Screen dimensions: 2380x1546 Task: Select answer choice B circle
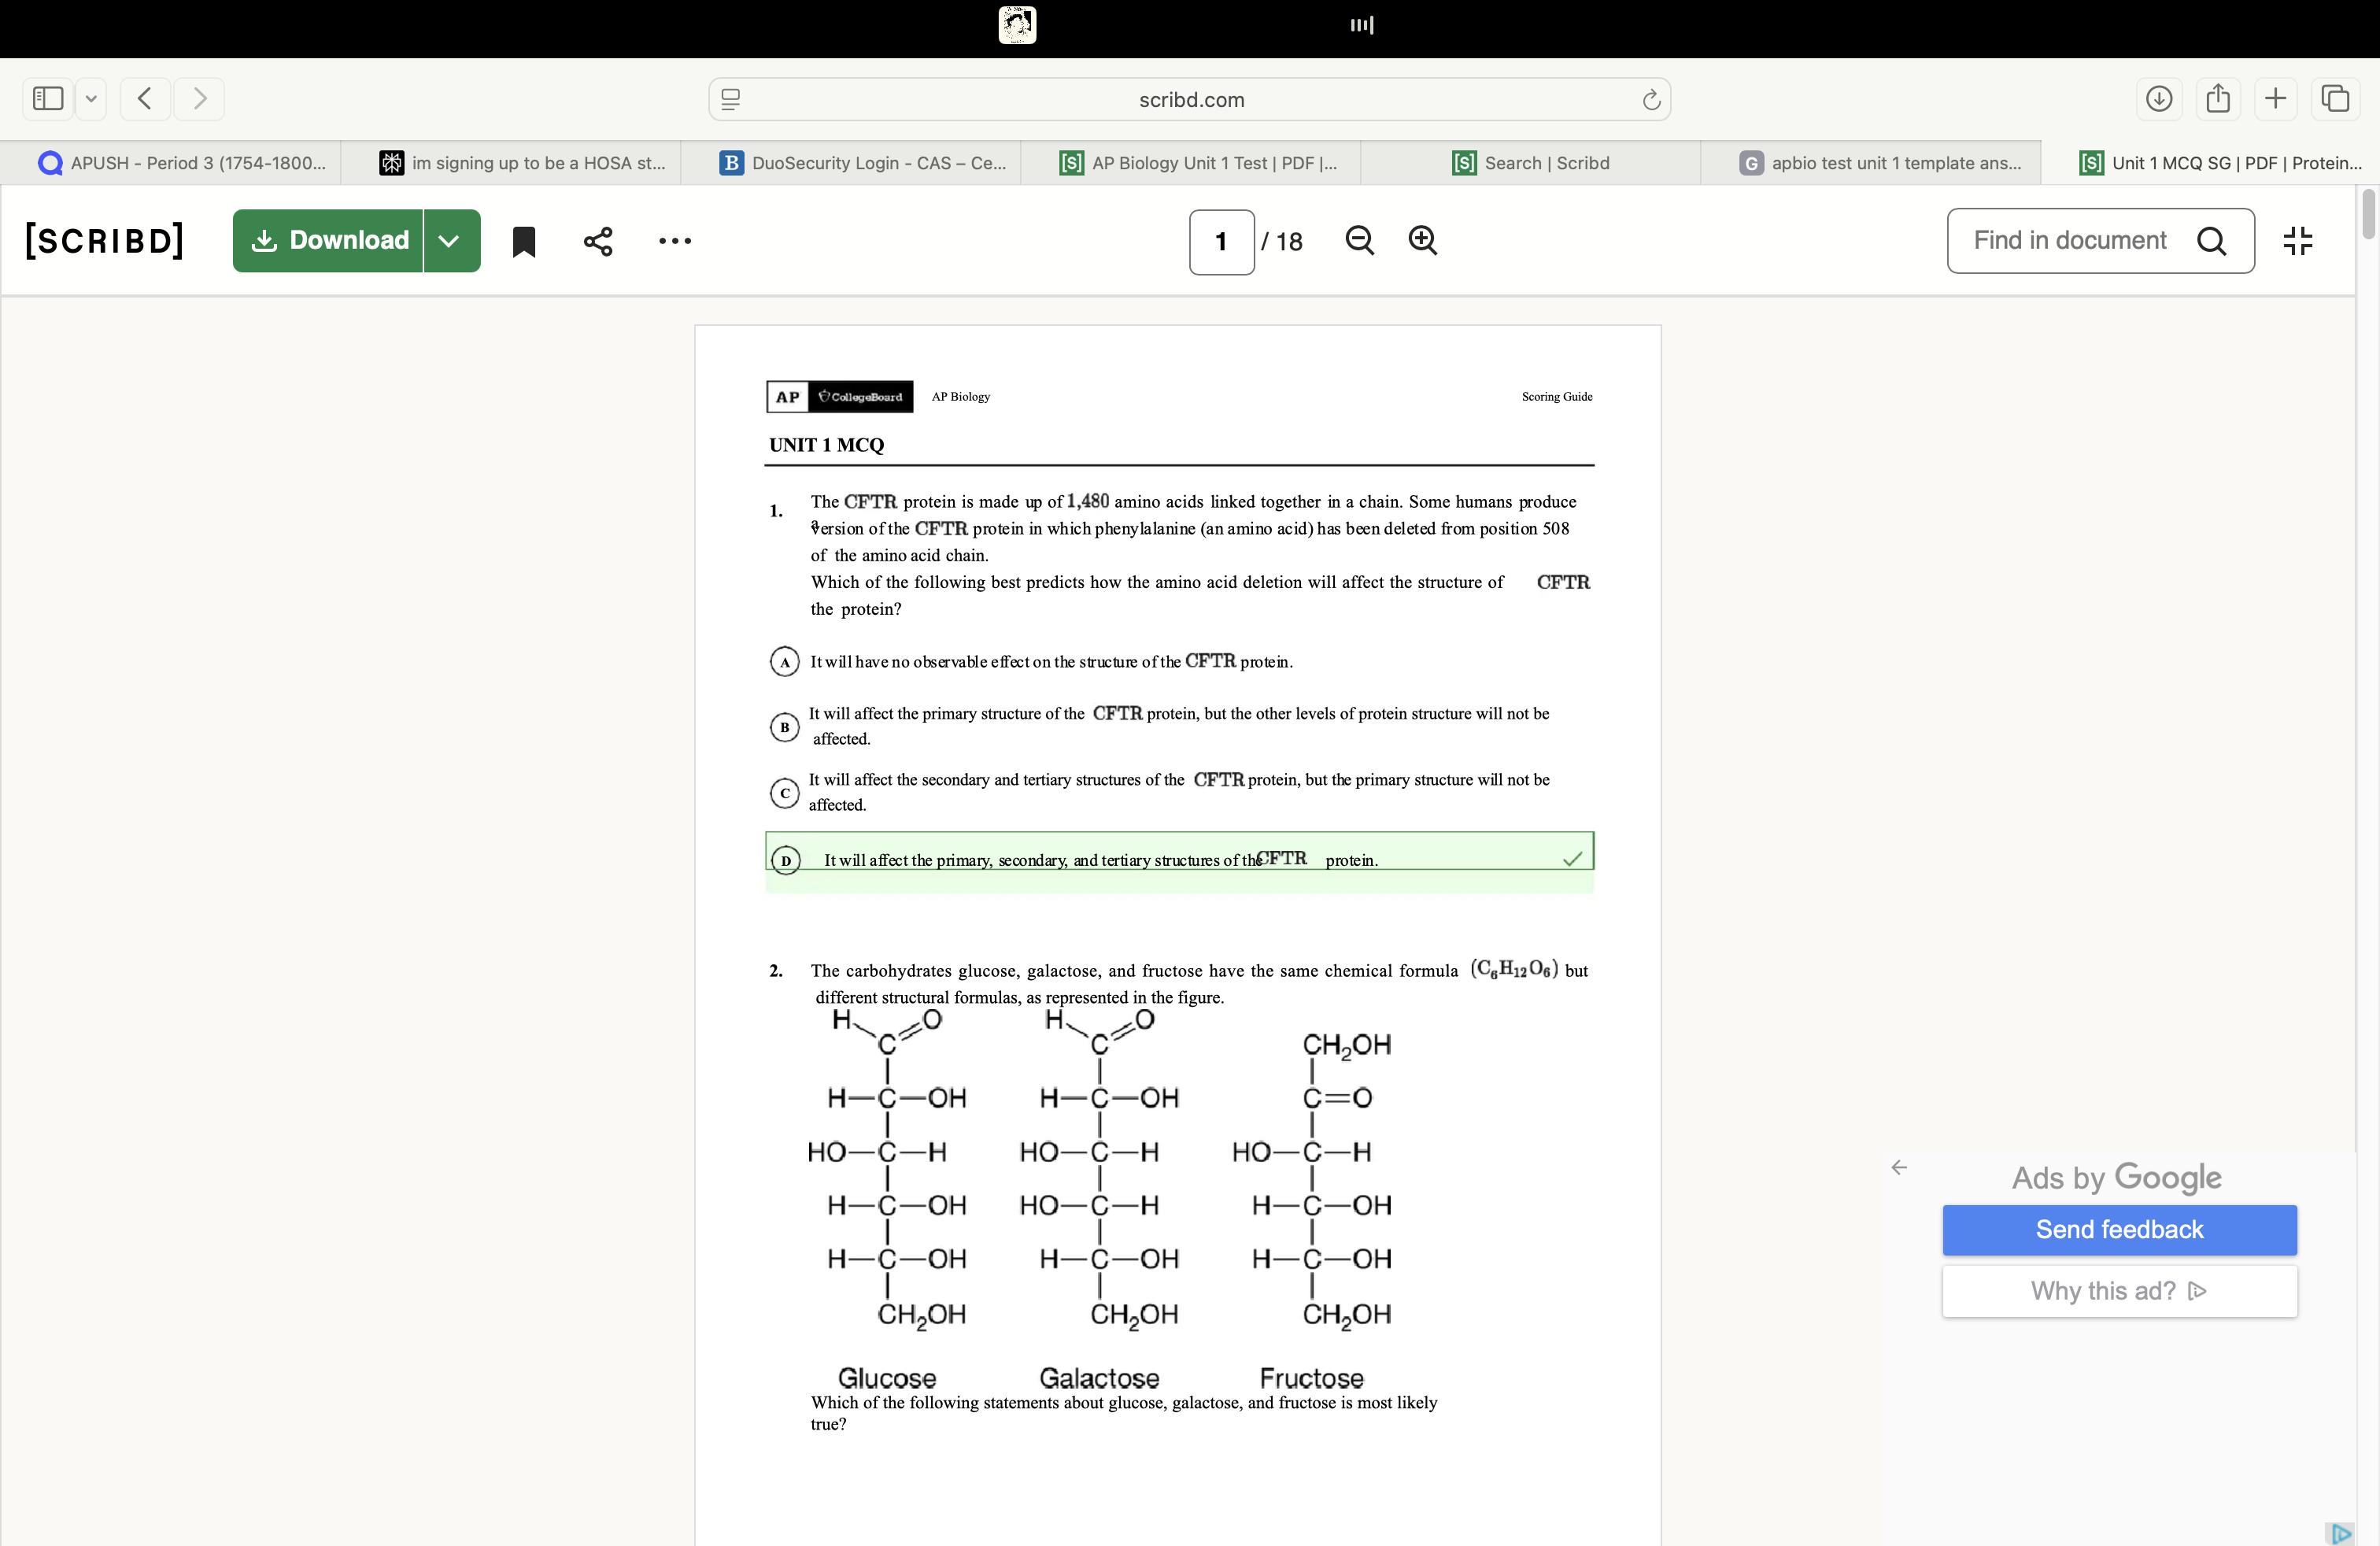pos(785,727)
